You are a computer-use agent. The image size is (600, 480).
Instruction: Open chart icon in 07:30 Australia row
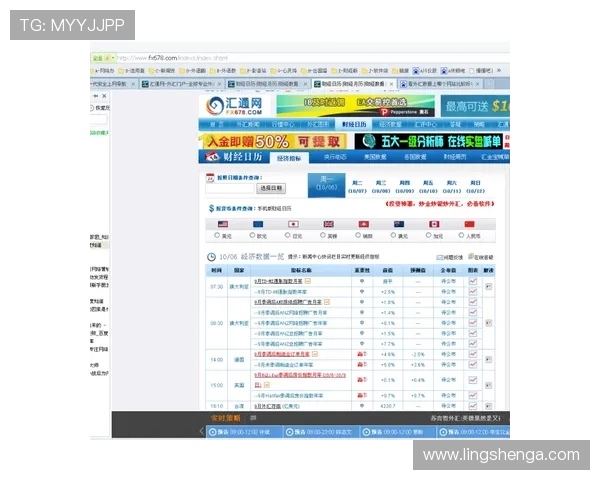pos(473,283)
